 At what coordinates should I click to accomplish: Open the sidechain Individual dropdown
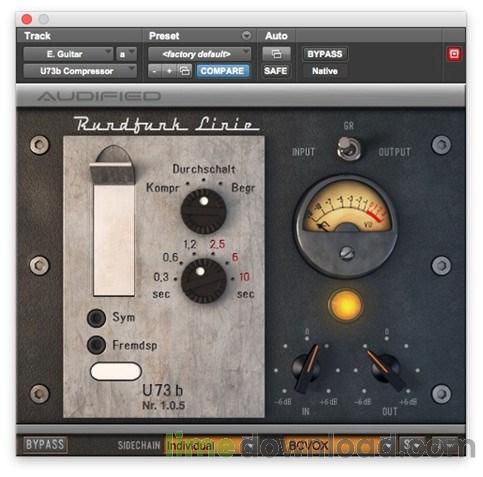(209, 445)
